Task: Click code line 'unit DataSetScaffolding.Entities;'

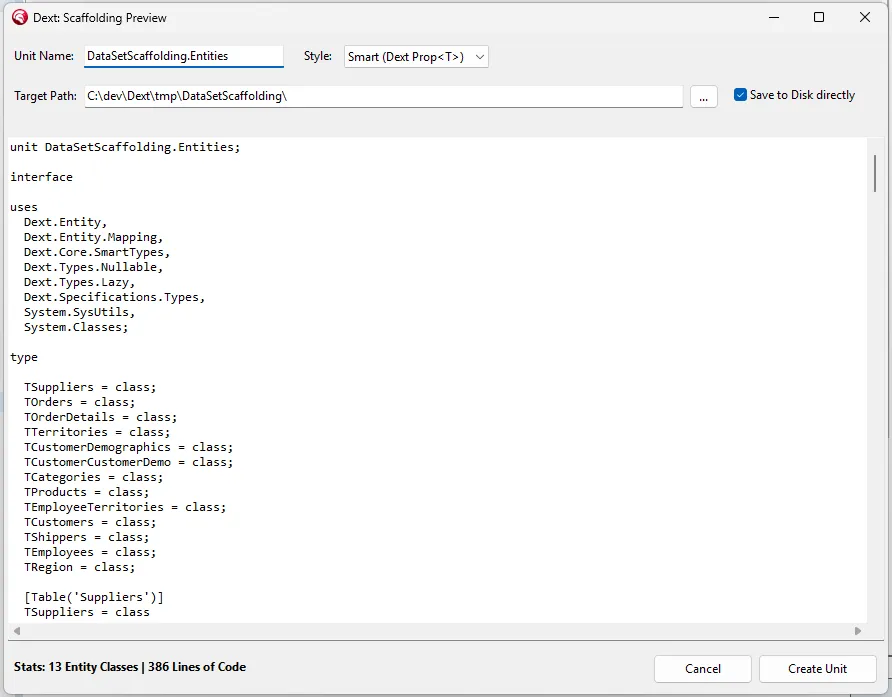Action: coord(125,147)
